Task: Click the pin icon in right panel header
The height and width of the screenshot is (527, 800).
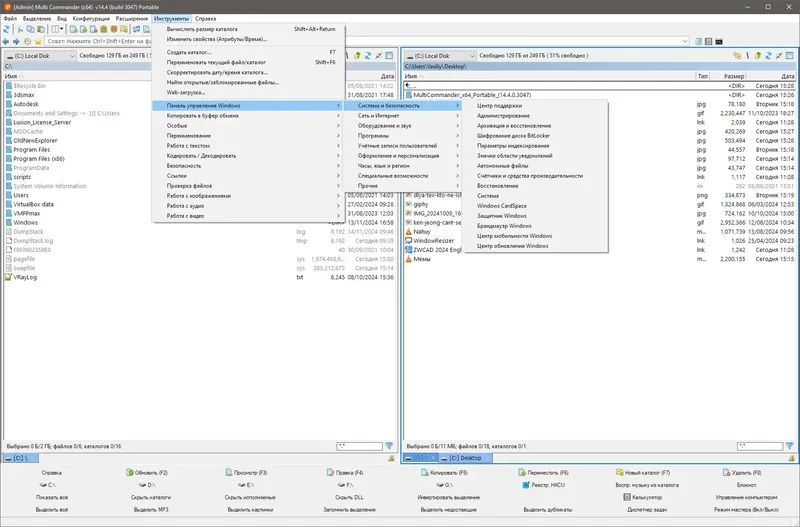Action: coord(779,56)
